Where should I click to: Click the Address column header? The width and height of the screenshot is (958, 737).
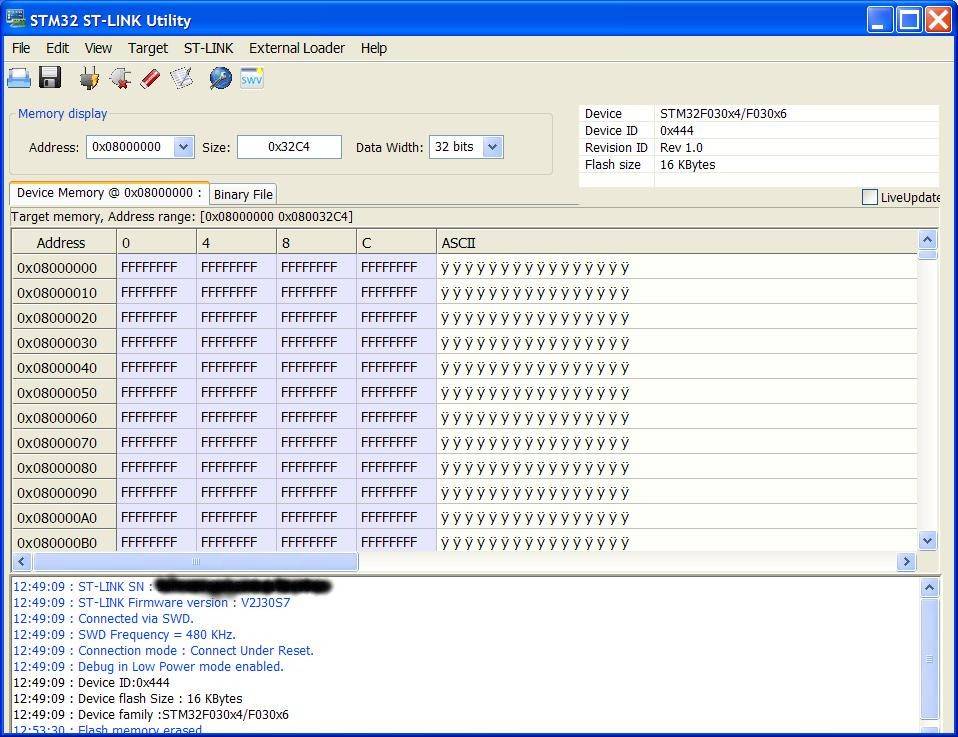(x=64, y=243)
